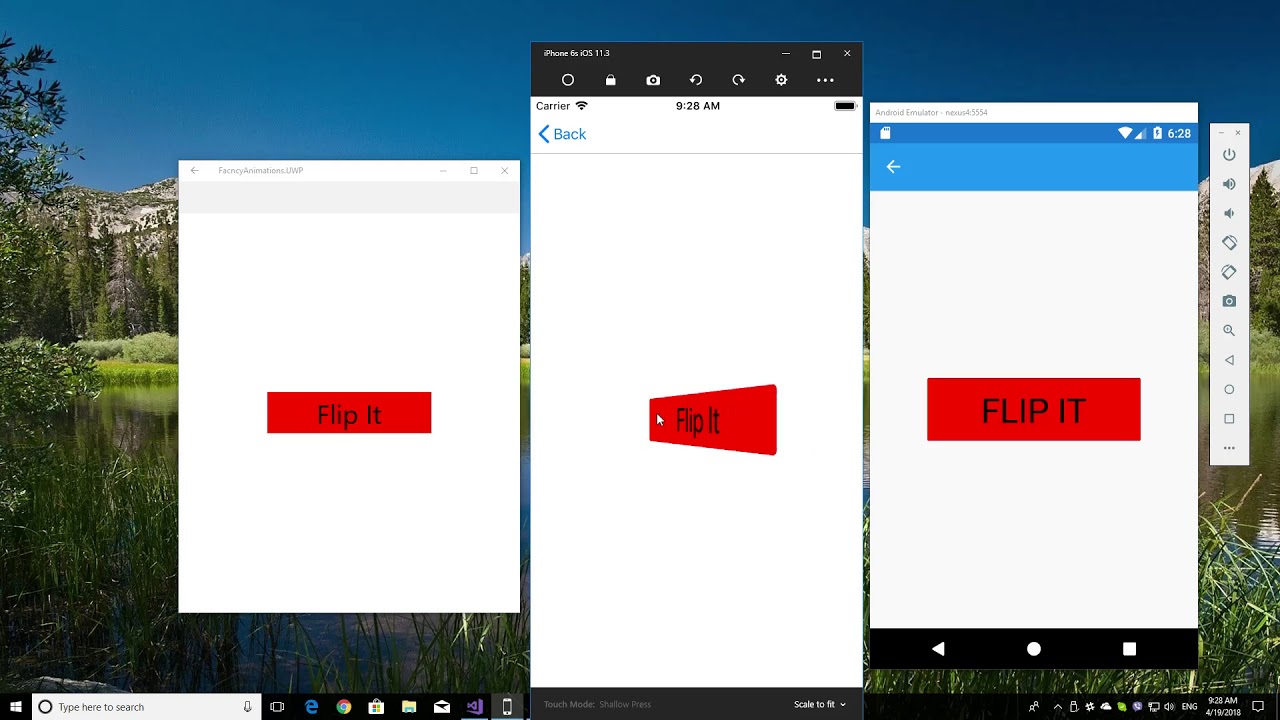Tap Android Overview square button
The height and width of the screenshot is (720, 1280).
1129,649
